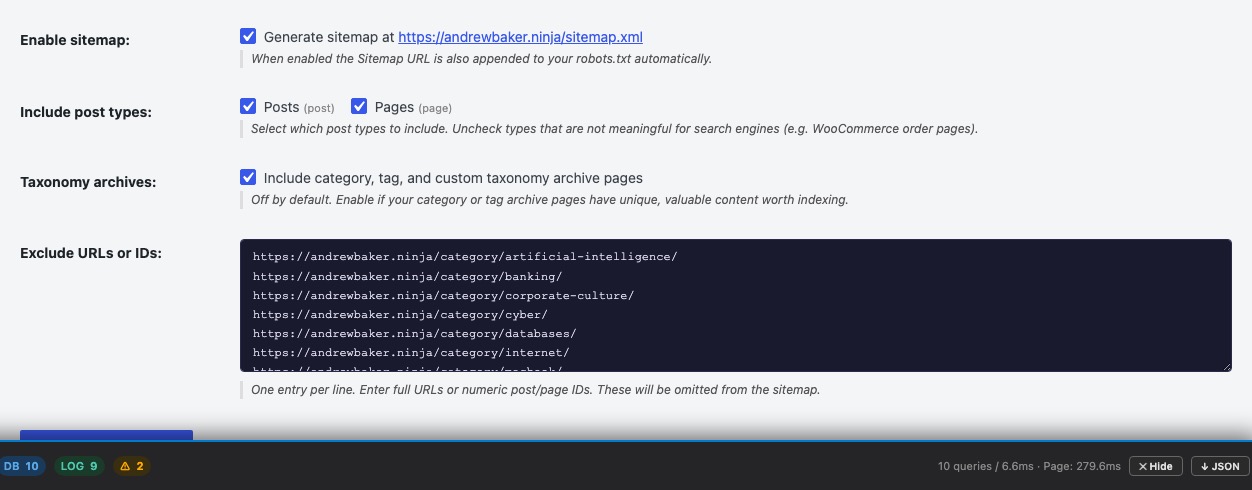Open the andrewbaker.ninja/sitemap.xml link
This screenshot has width=1252, height=490.
tap(520, 37)
